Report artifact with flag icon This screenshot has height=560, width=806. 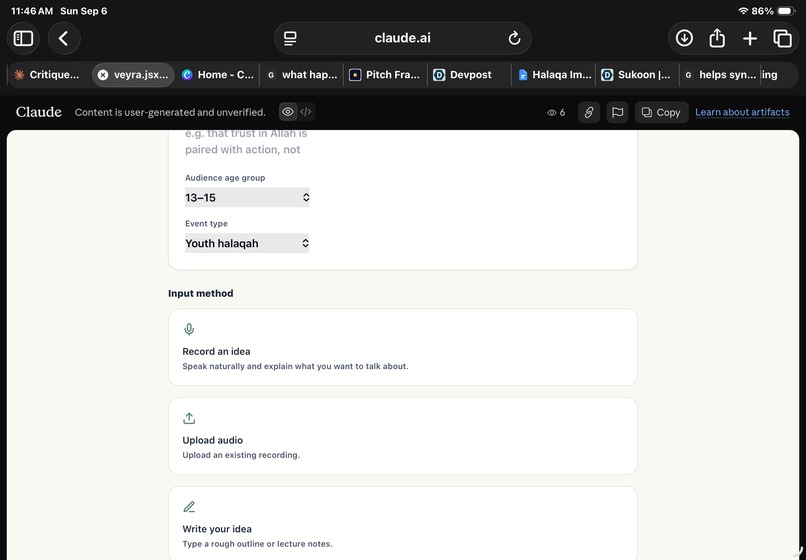617,112
